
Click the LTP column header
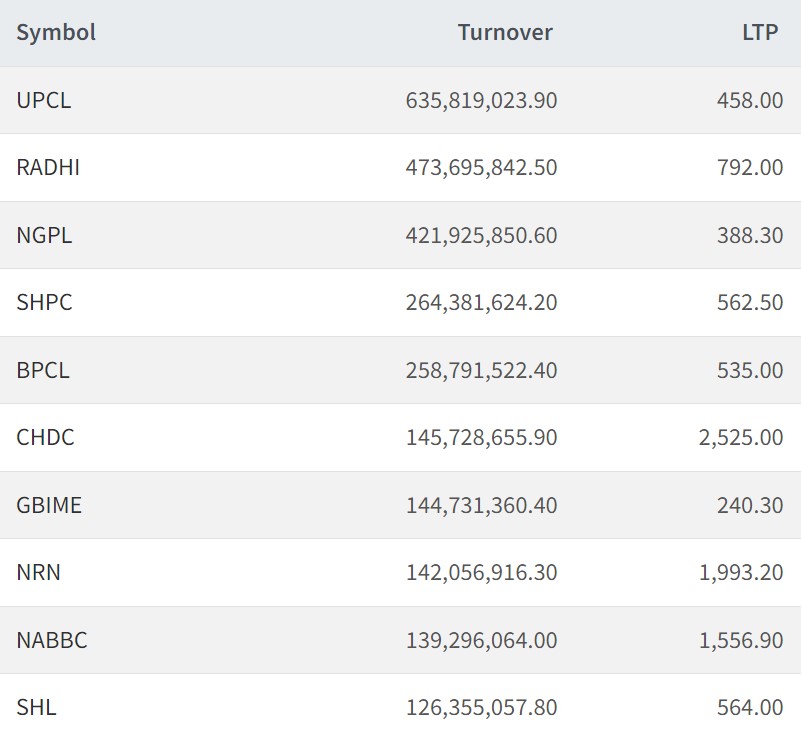pyautogui.click(x=760, y=32)
